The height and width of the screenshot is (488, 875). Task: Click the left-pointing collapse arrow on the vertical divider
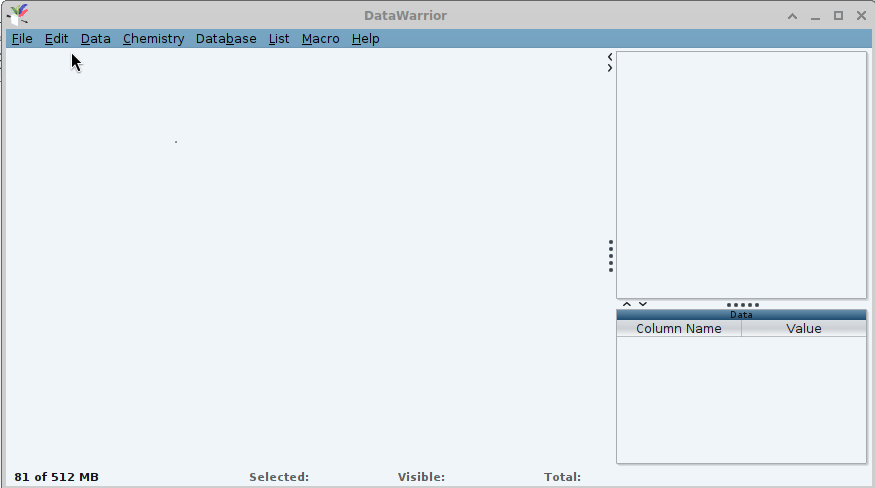coord(610,57)
